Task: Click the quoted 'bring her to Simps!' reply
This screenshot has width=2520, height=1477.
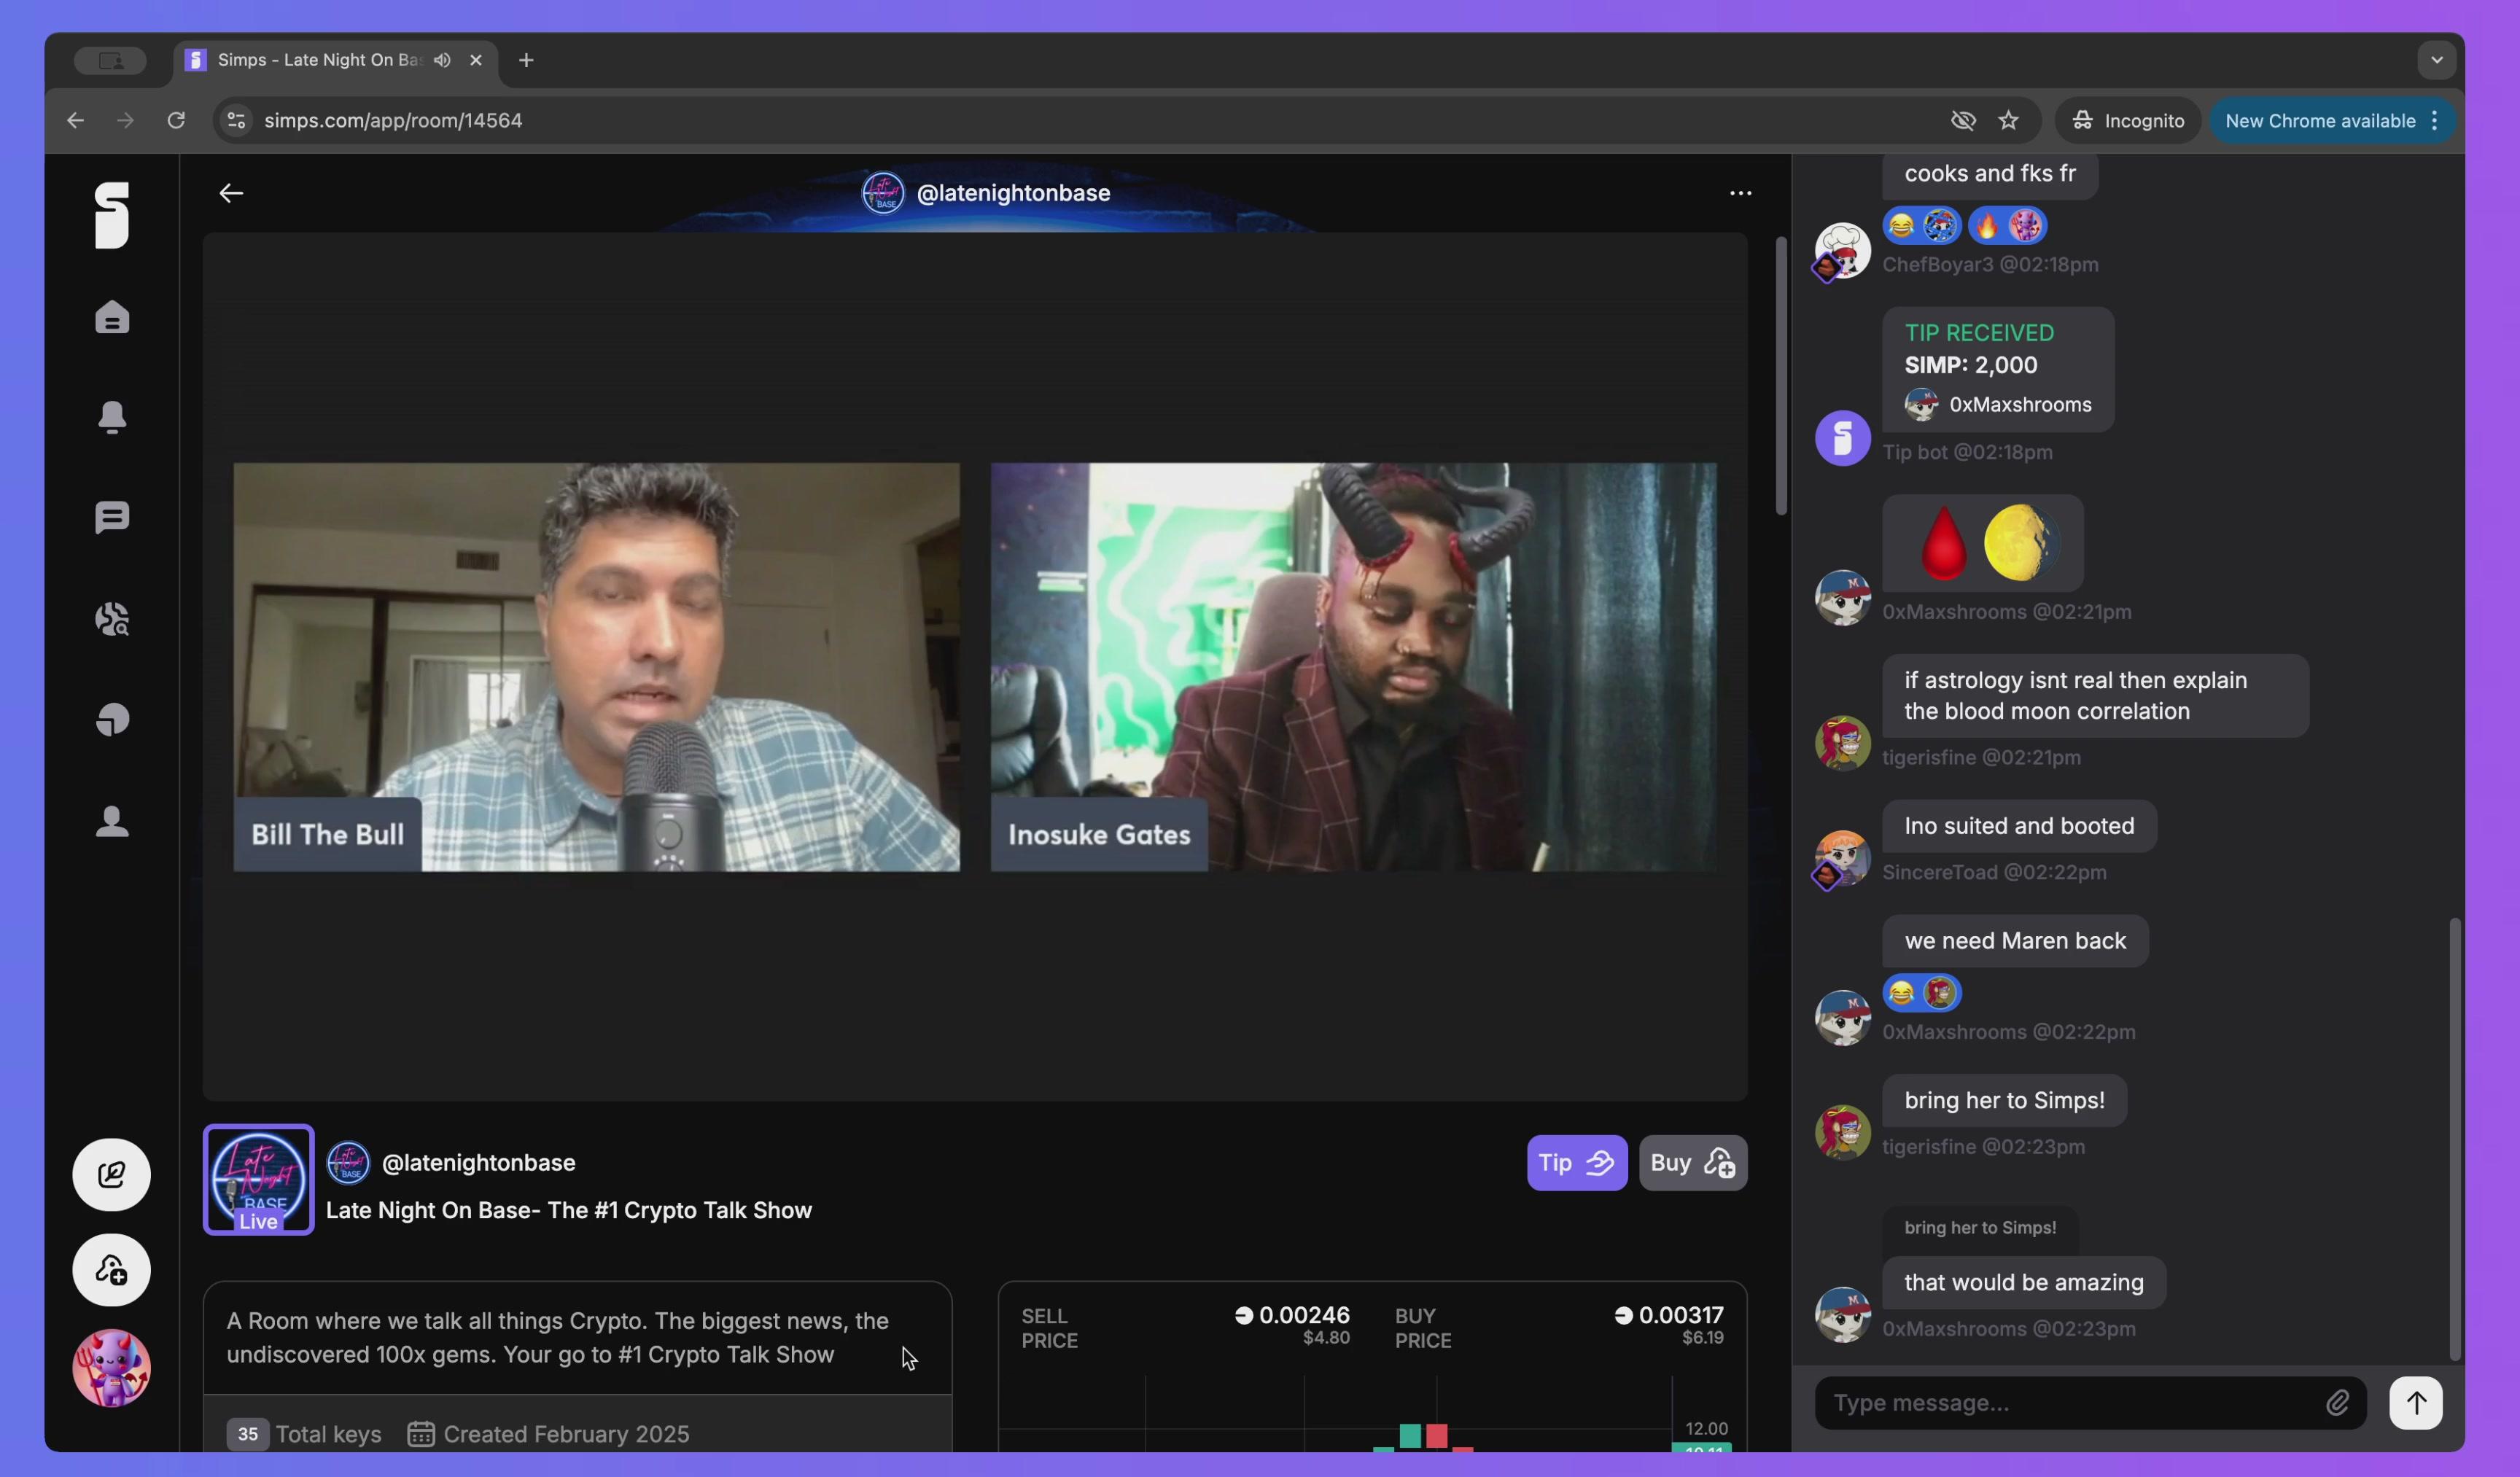Action: coord(1980,1228)
